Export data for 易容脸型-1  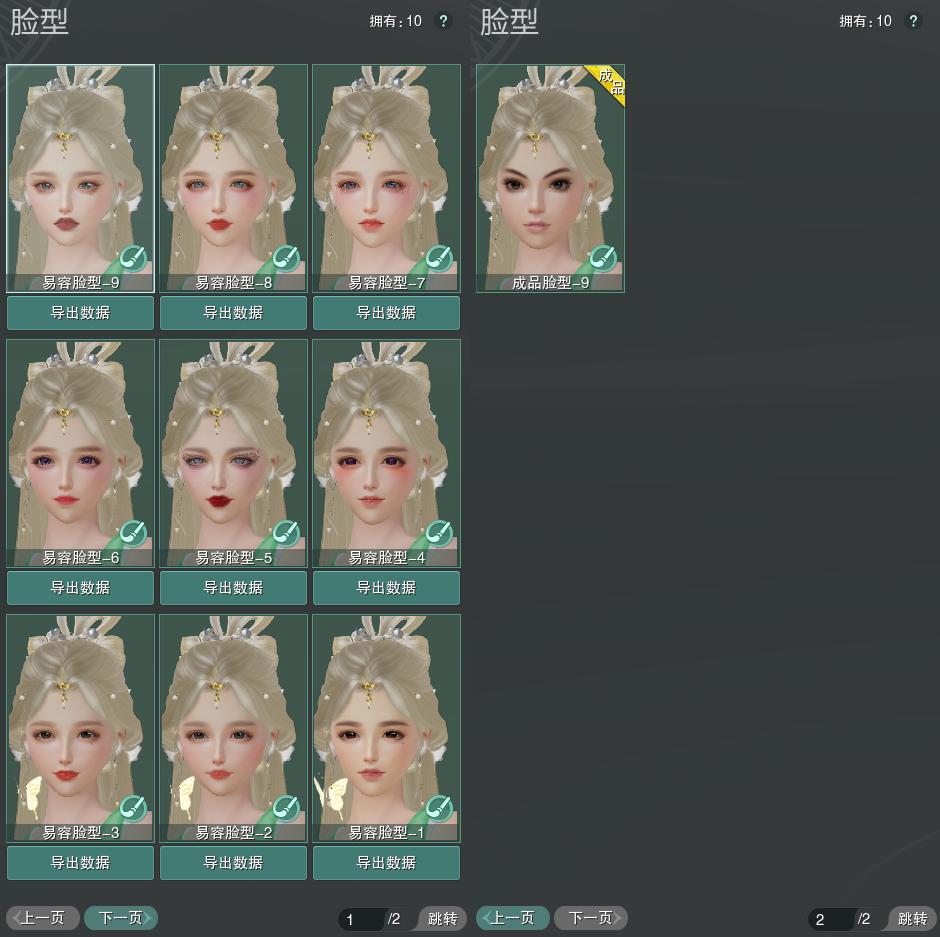pyautogui.click(x=387, y=863)
